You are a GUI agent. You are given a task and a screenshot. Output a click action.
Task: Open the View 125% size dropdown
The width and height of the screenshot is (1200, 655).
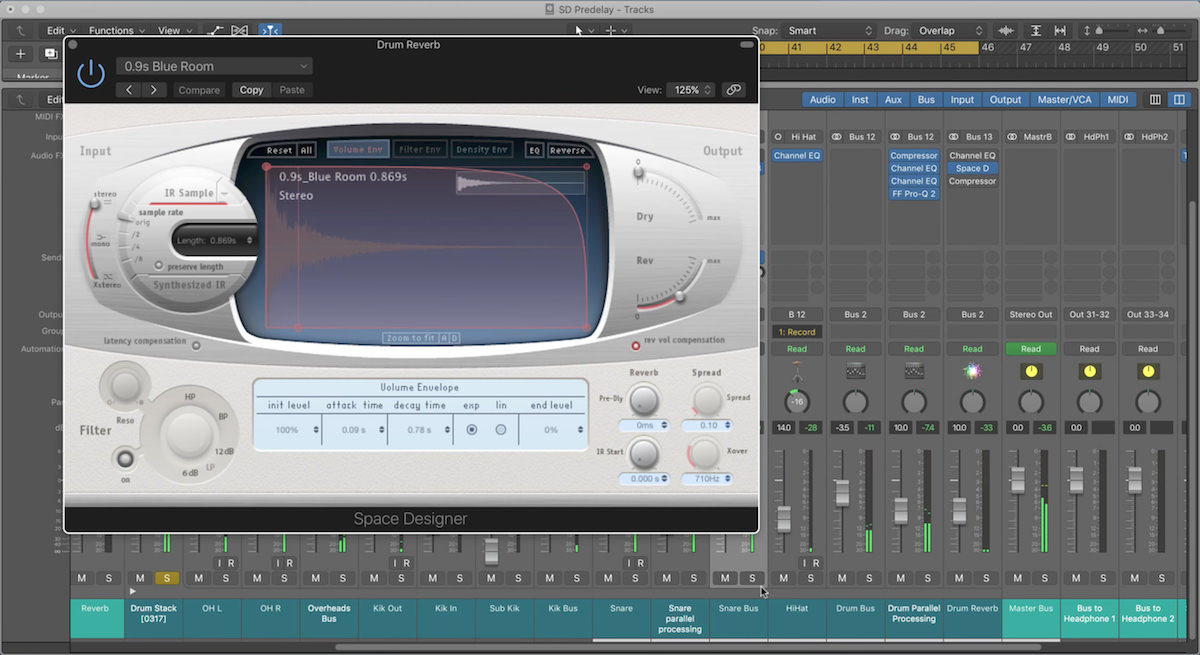coord(692,90)
